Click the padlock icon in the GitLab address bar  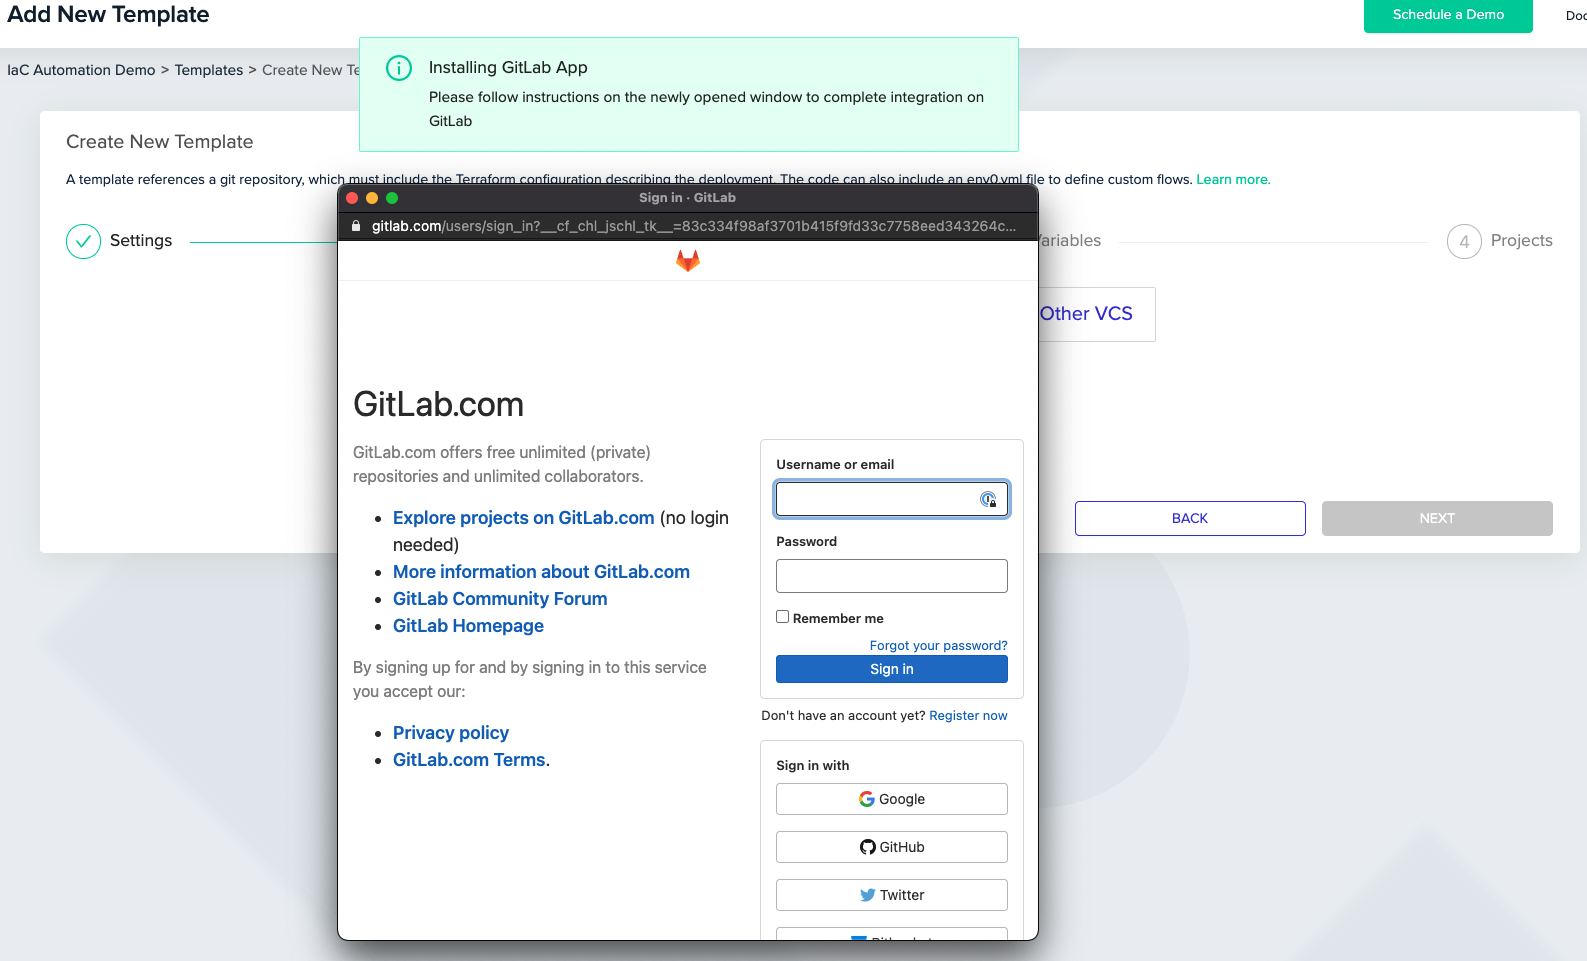tap(356, 226)
